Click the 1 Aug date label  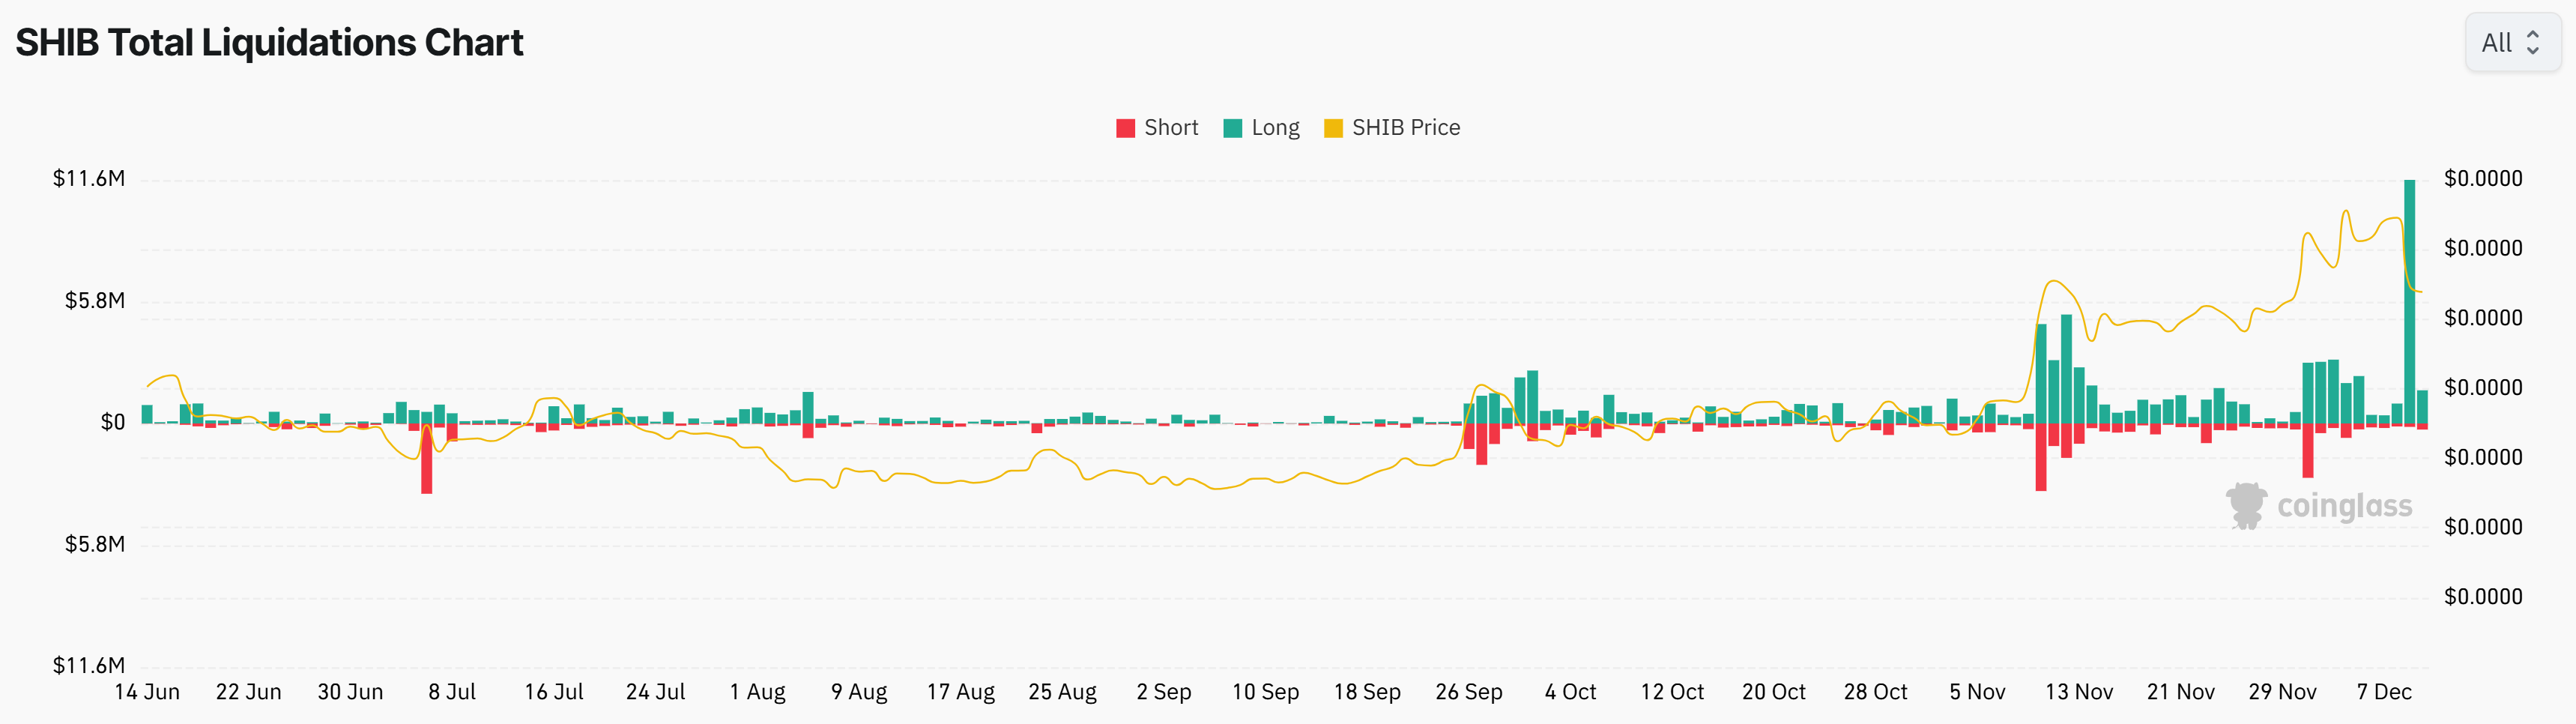pyautogui.click(x=757, y=692)
